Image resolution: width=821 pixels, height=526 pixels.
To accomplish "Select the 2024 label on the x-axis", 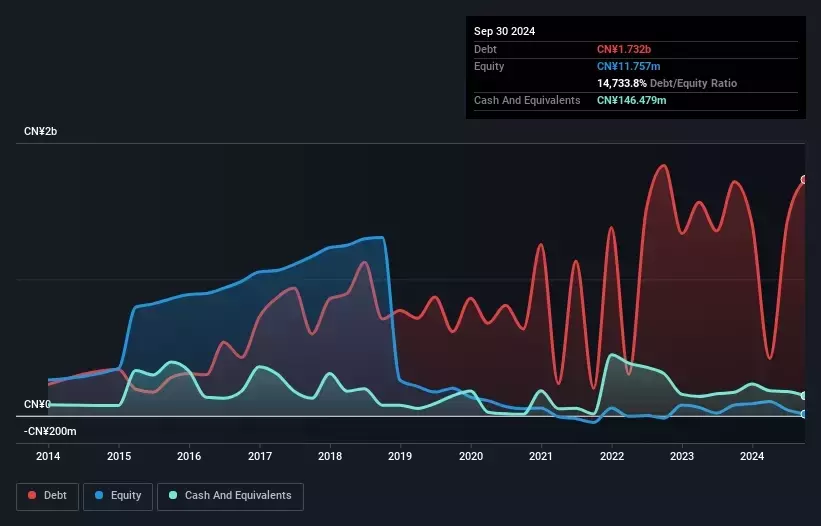I will point(752,456).
